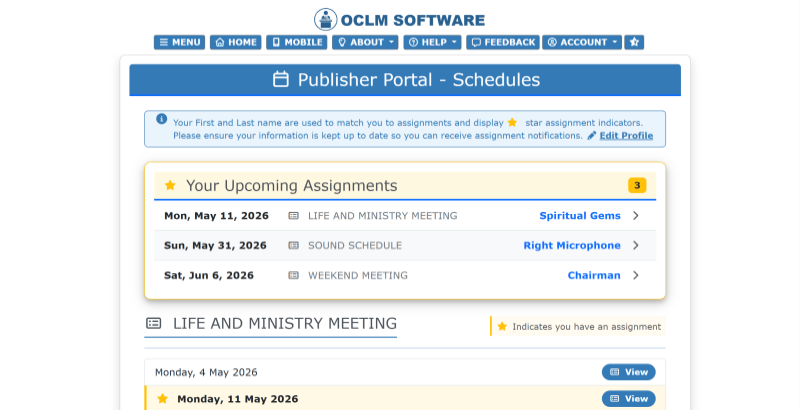
Task: Click the SOUND SCHEDULE label
Action: (355, 245)
